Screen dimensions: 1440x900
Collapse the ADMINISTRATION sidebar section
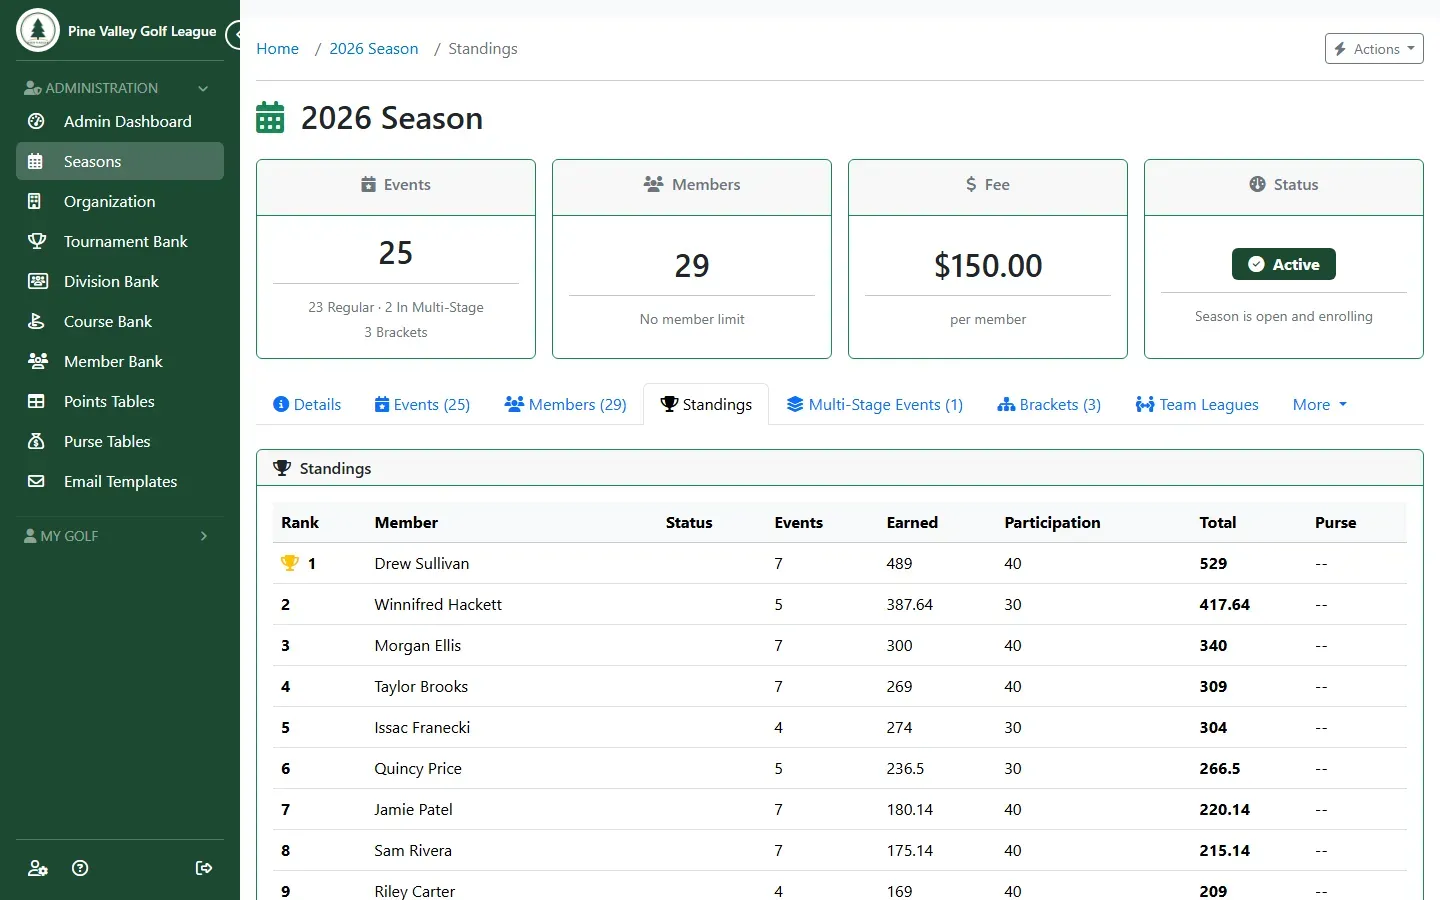point(120,88)
